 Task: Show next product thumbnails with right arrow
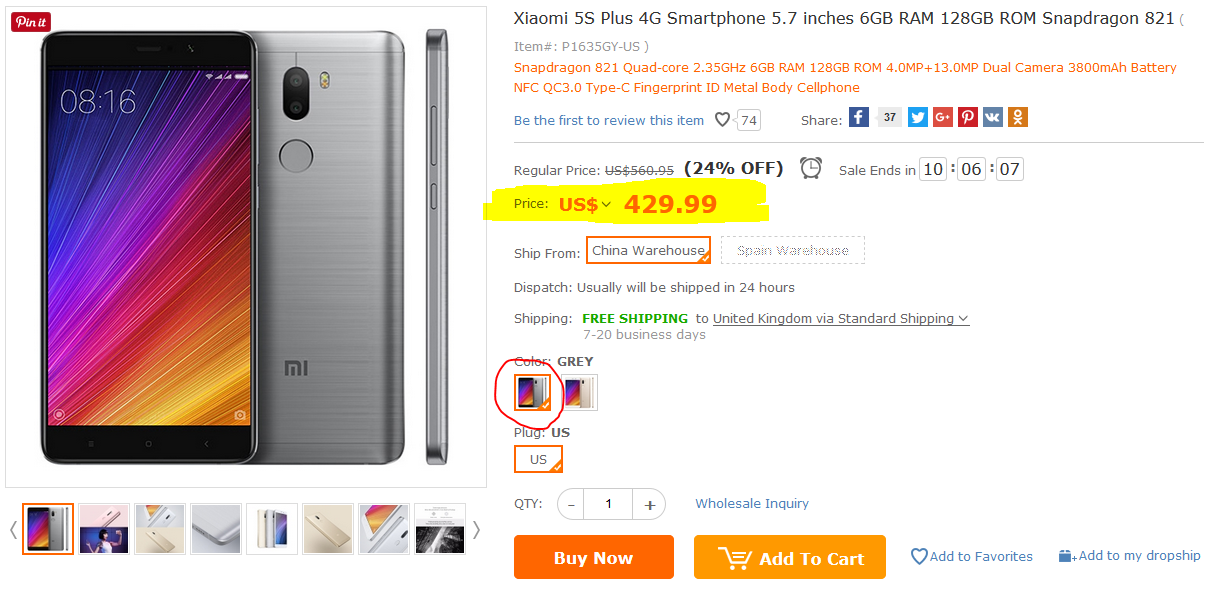[x=477, y=529]
